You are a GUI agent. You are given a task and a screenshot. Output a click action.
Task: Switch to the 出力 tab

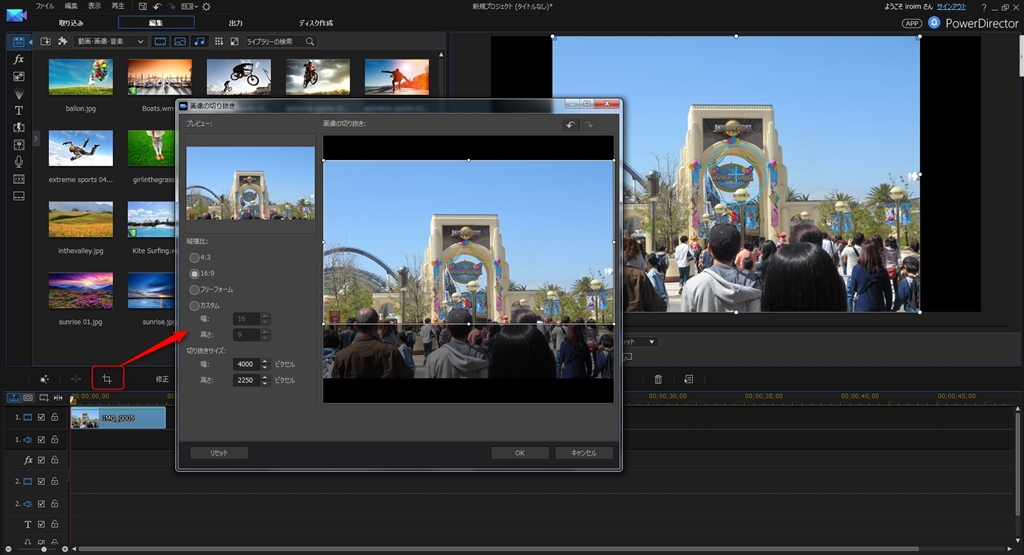pyautogui.click(x=235, y=23)
